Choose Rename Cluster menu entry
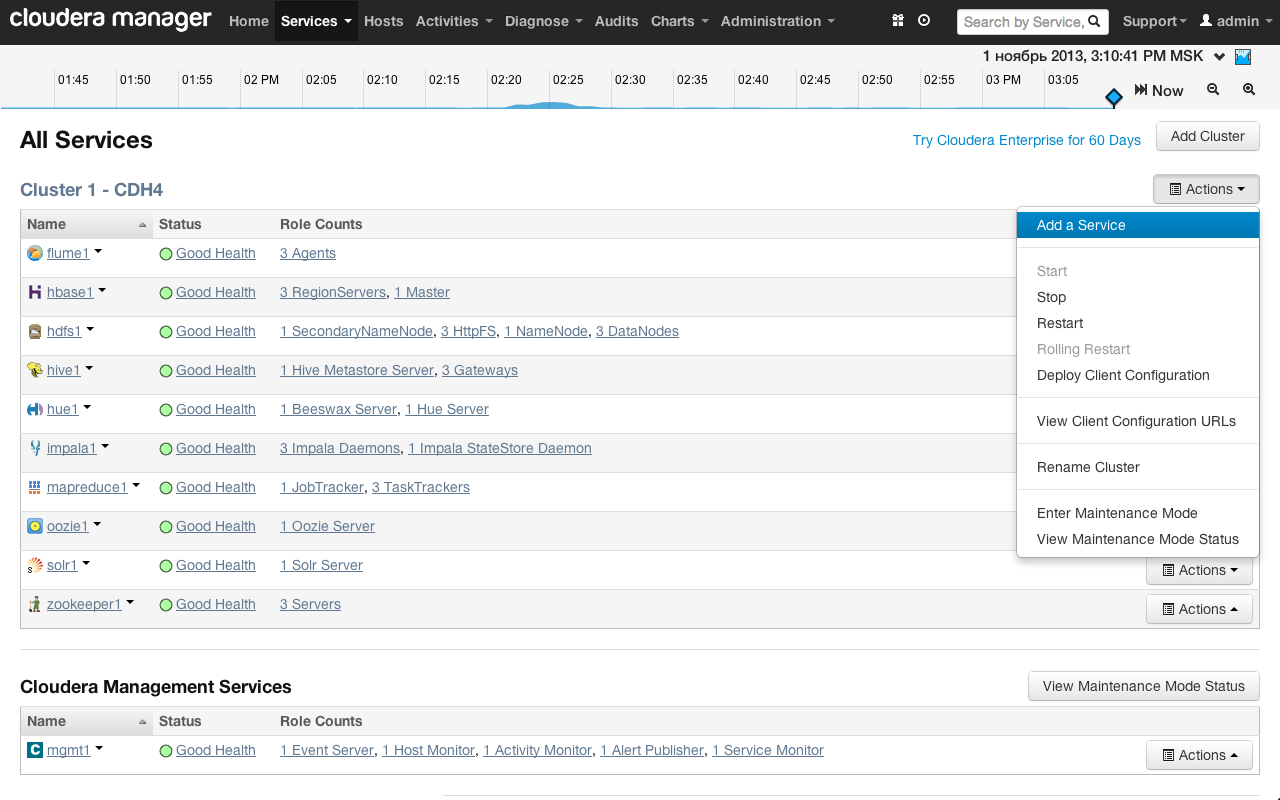 pos(1138,467)
